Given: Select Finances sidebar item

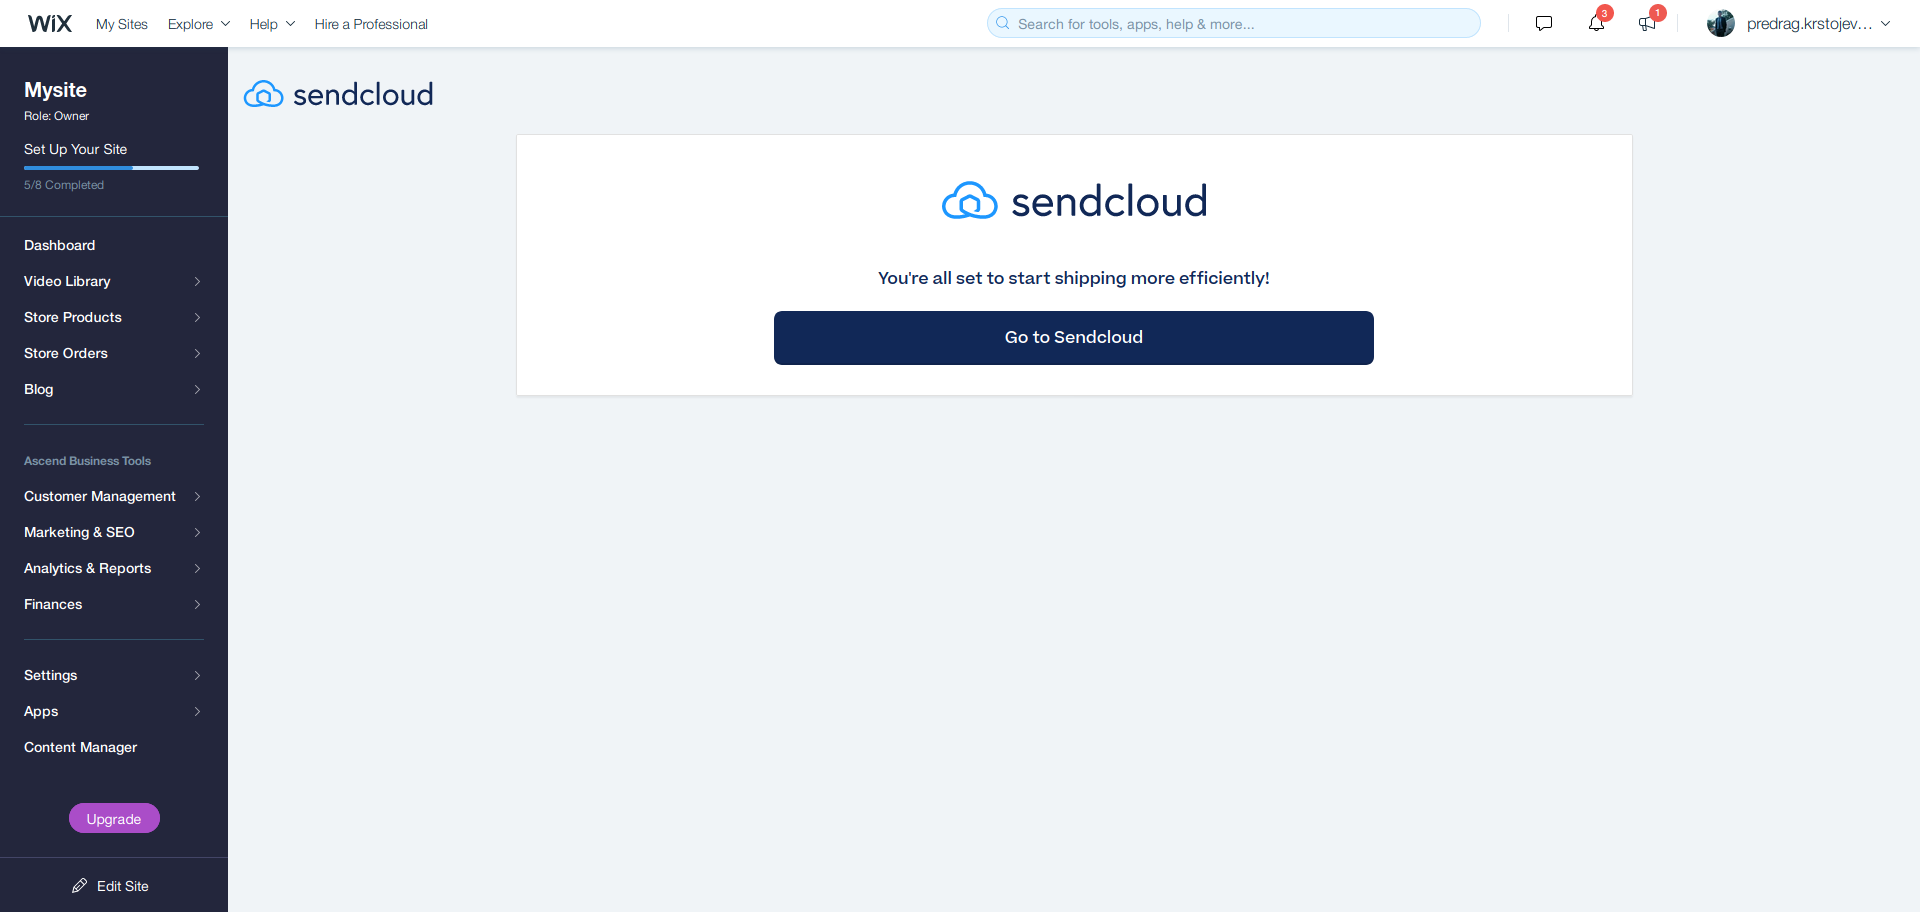Looking at the screenshot, I should tap(114, 604).
